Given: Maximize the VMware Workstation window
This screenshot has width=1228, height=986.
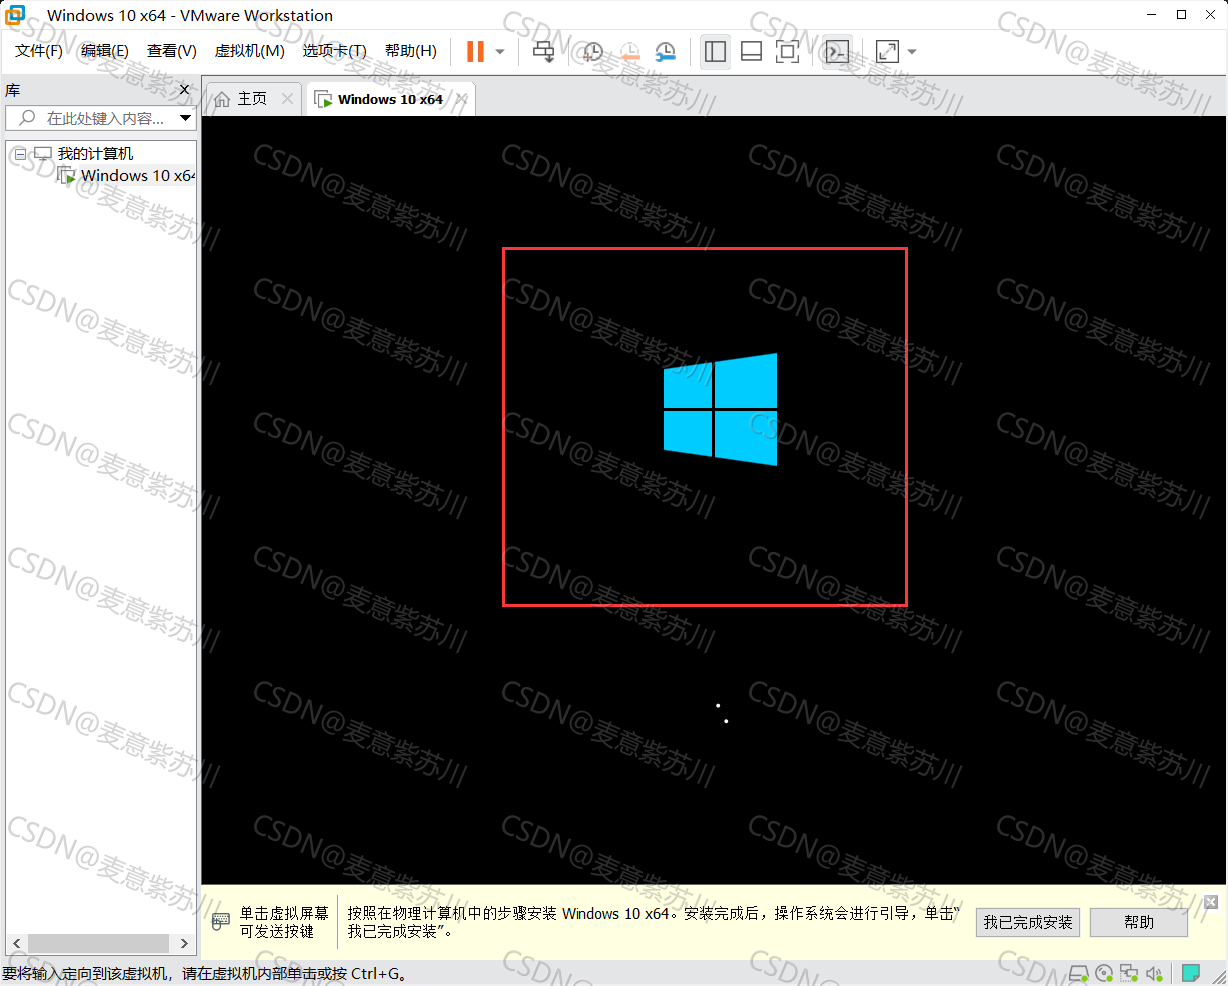Looking at the screenshot, I should 1181,15.
